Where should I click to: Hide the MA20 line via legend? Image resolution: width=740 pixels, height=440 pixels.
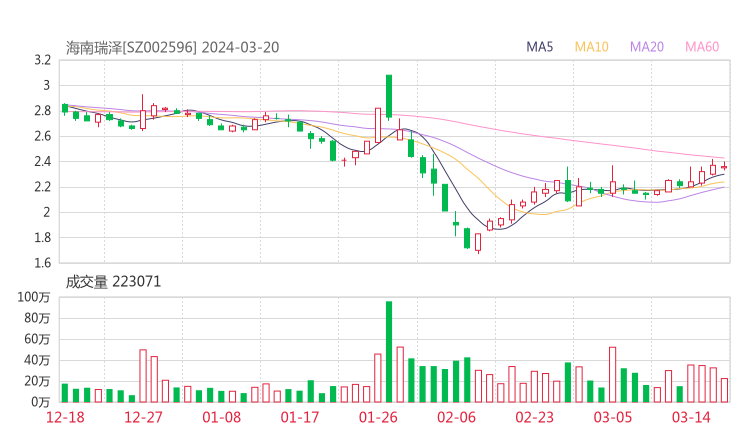[647, 46]
